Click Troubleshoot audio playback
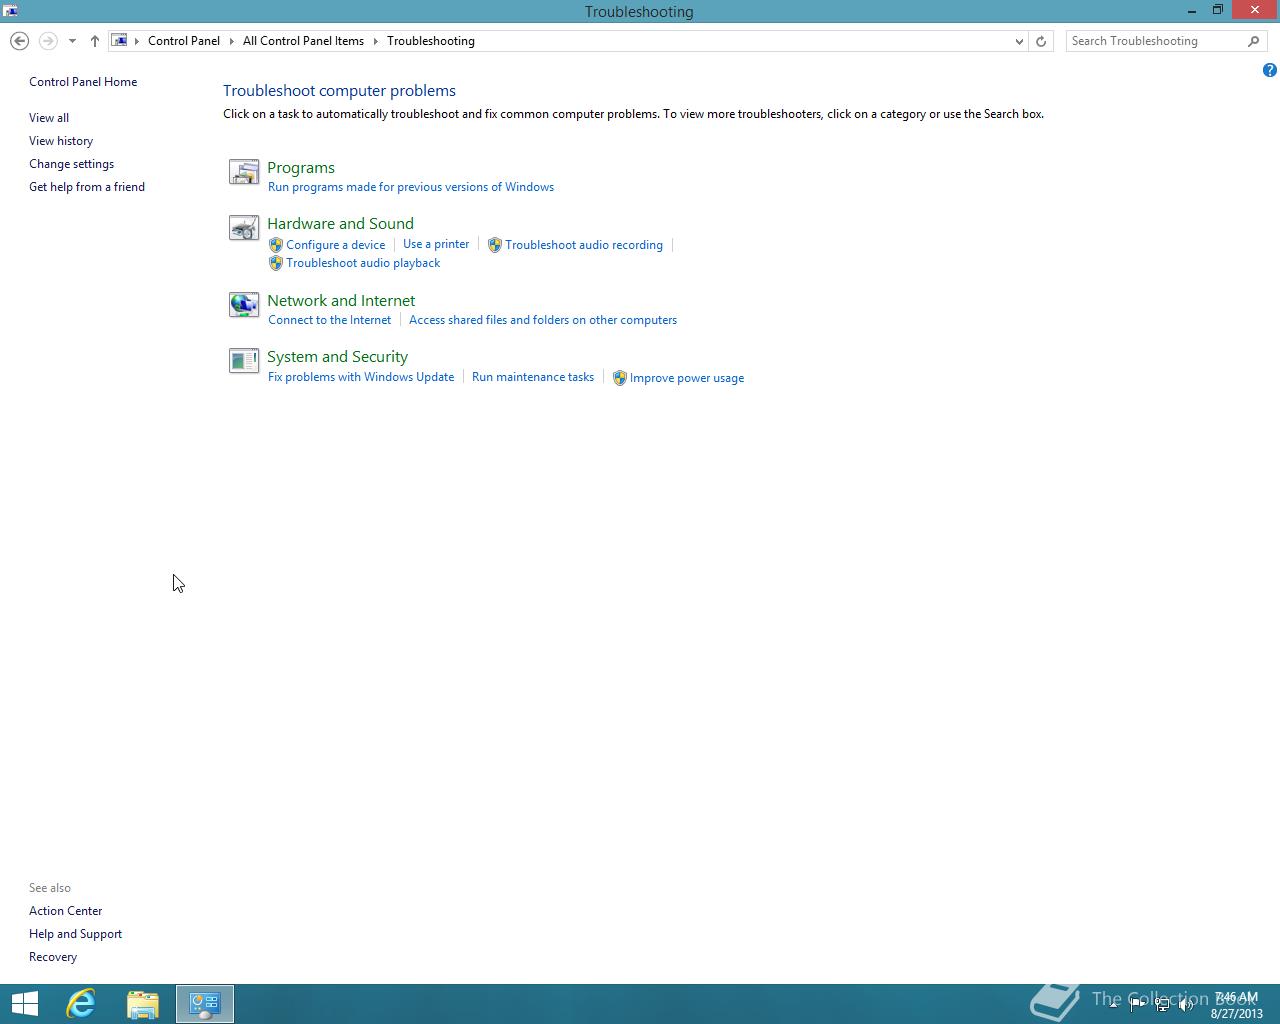Image resolution: width=1280 pixels, height=1024 pixels. [x=363, y=263]
